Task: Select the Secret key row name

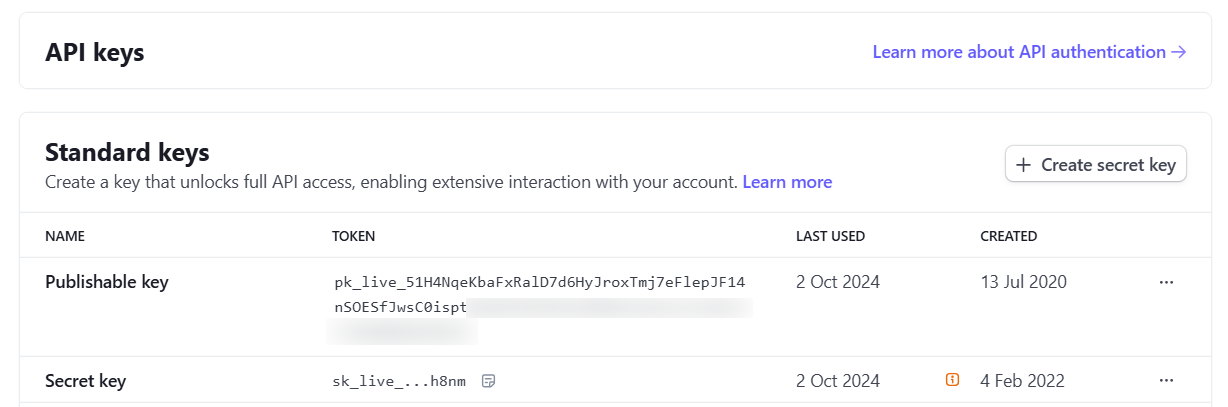Action: (x=86, y=381)
